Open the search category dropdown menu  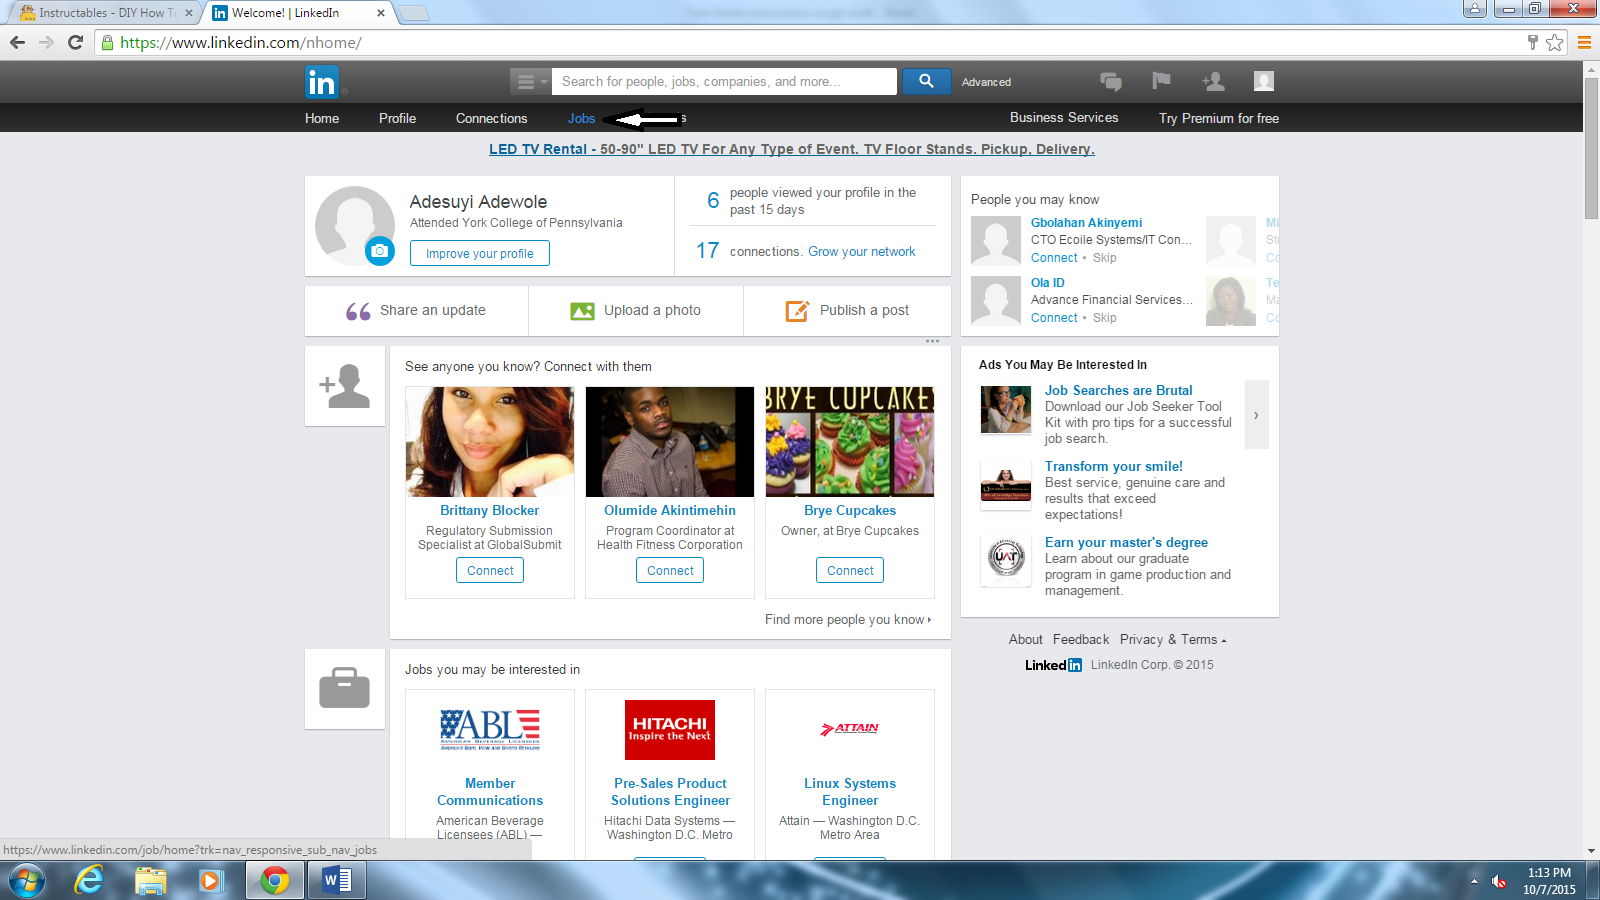pyautogui.click(x=530, y=82)
